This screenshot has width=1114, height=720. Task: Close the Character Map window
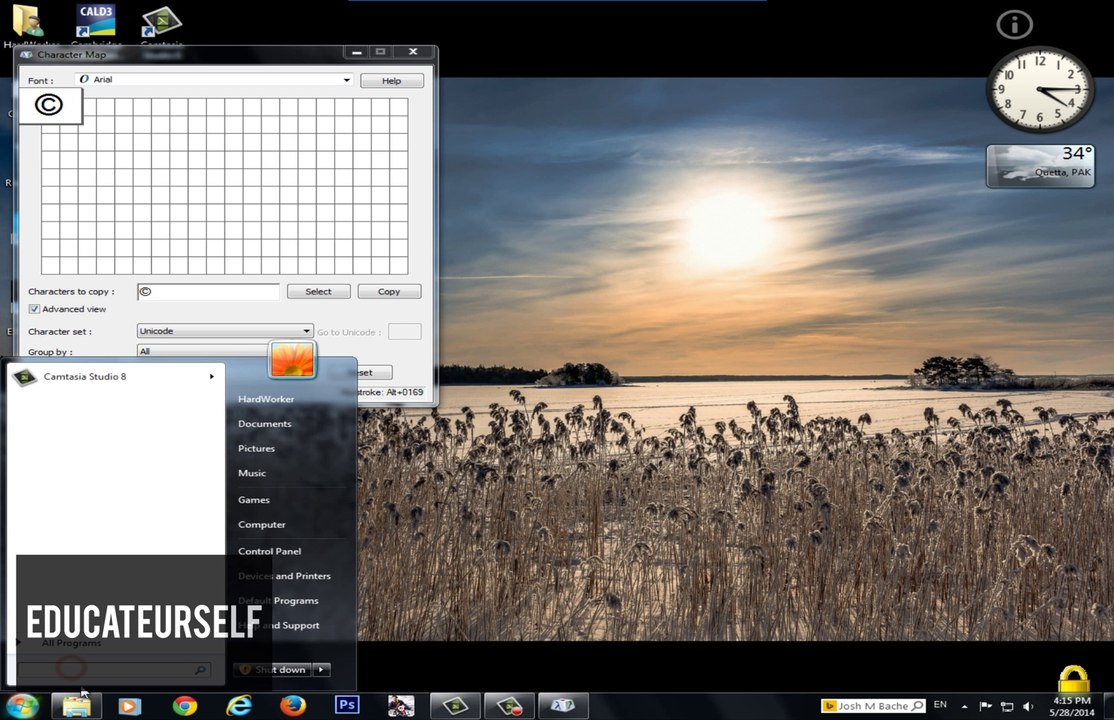(413, 52)
